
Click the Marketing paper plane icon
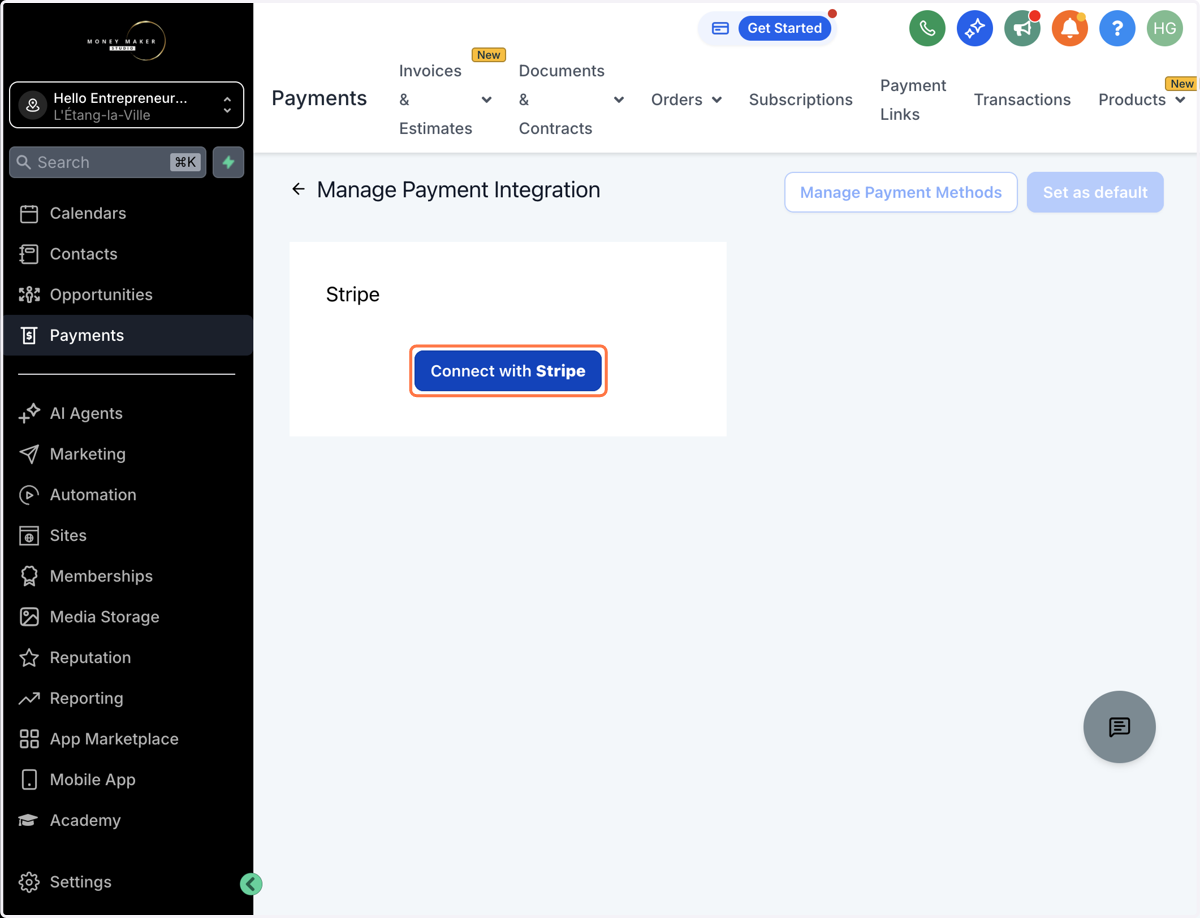coord(29,454)
